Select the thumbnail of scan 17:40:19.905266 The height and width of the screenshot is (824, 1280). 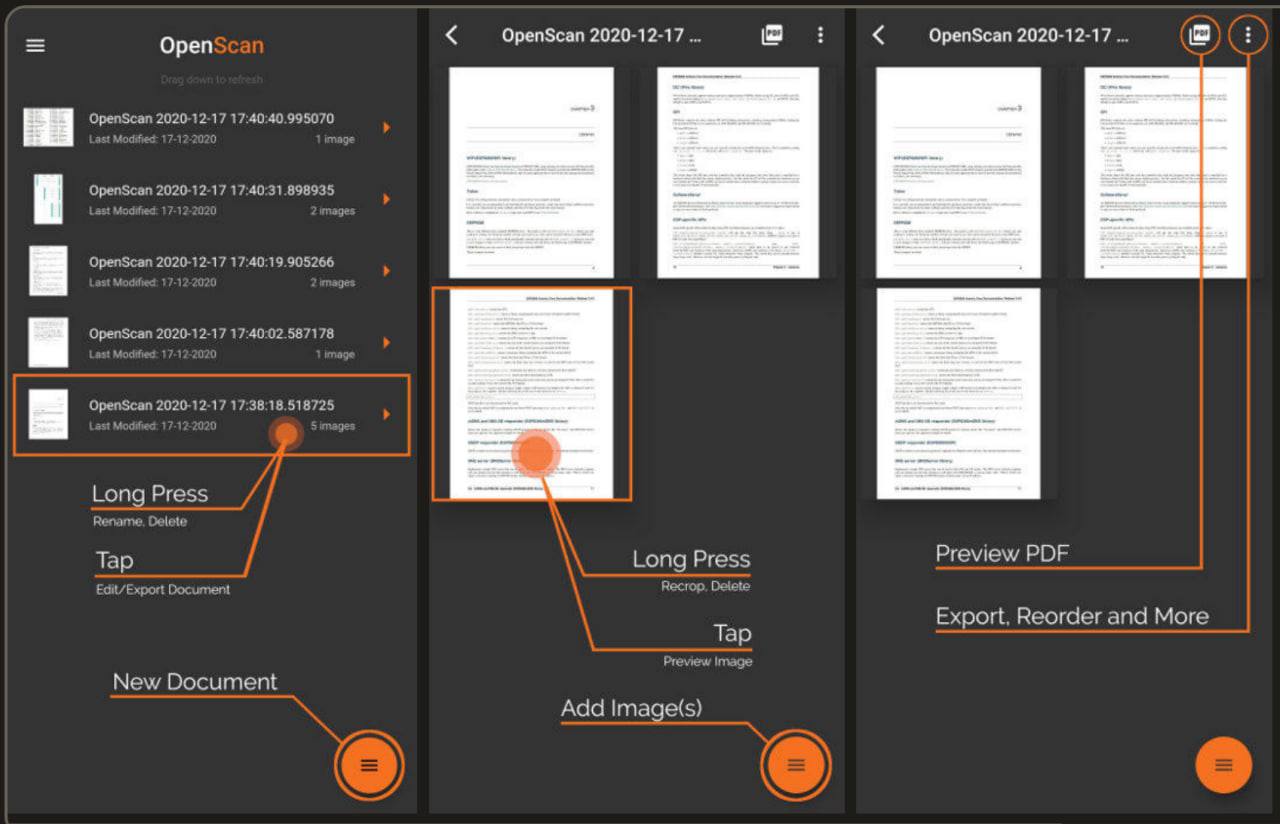(48, 271)
